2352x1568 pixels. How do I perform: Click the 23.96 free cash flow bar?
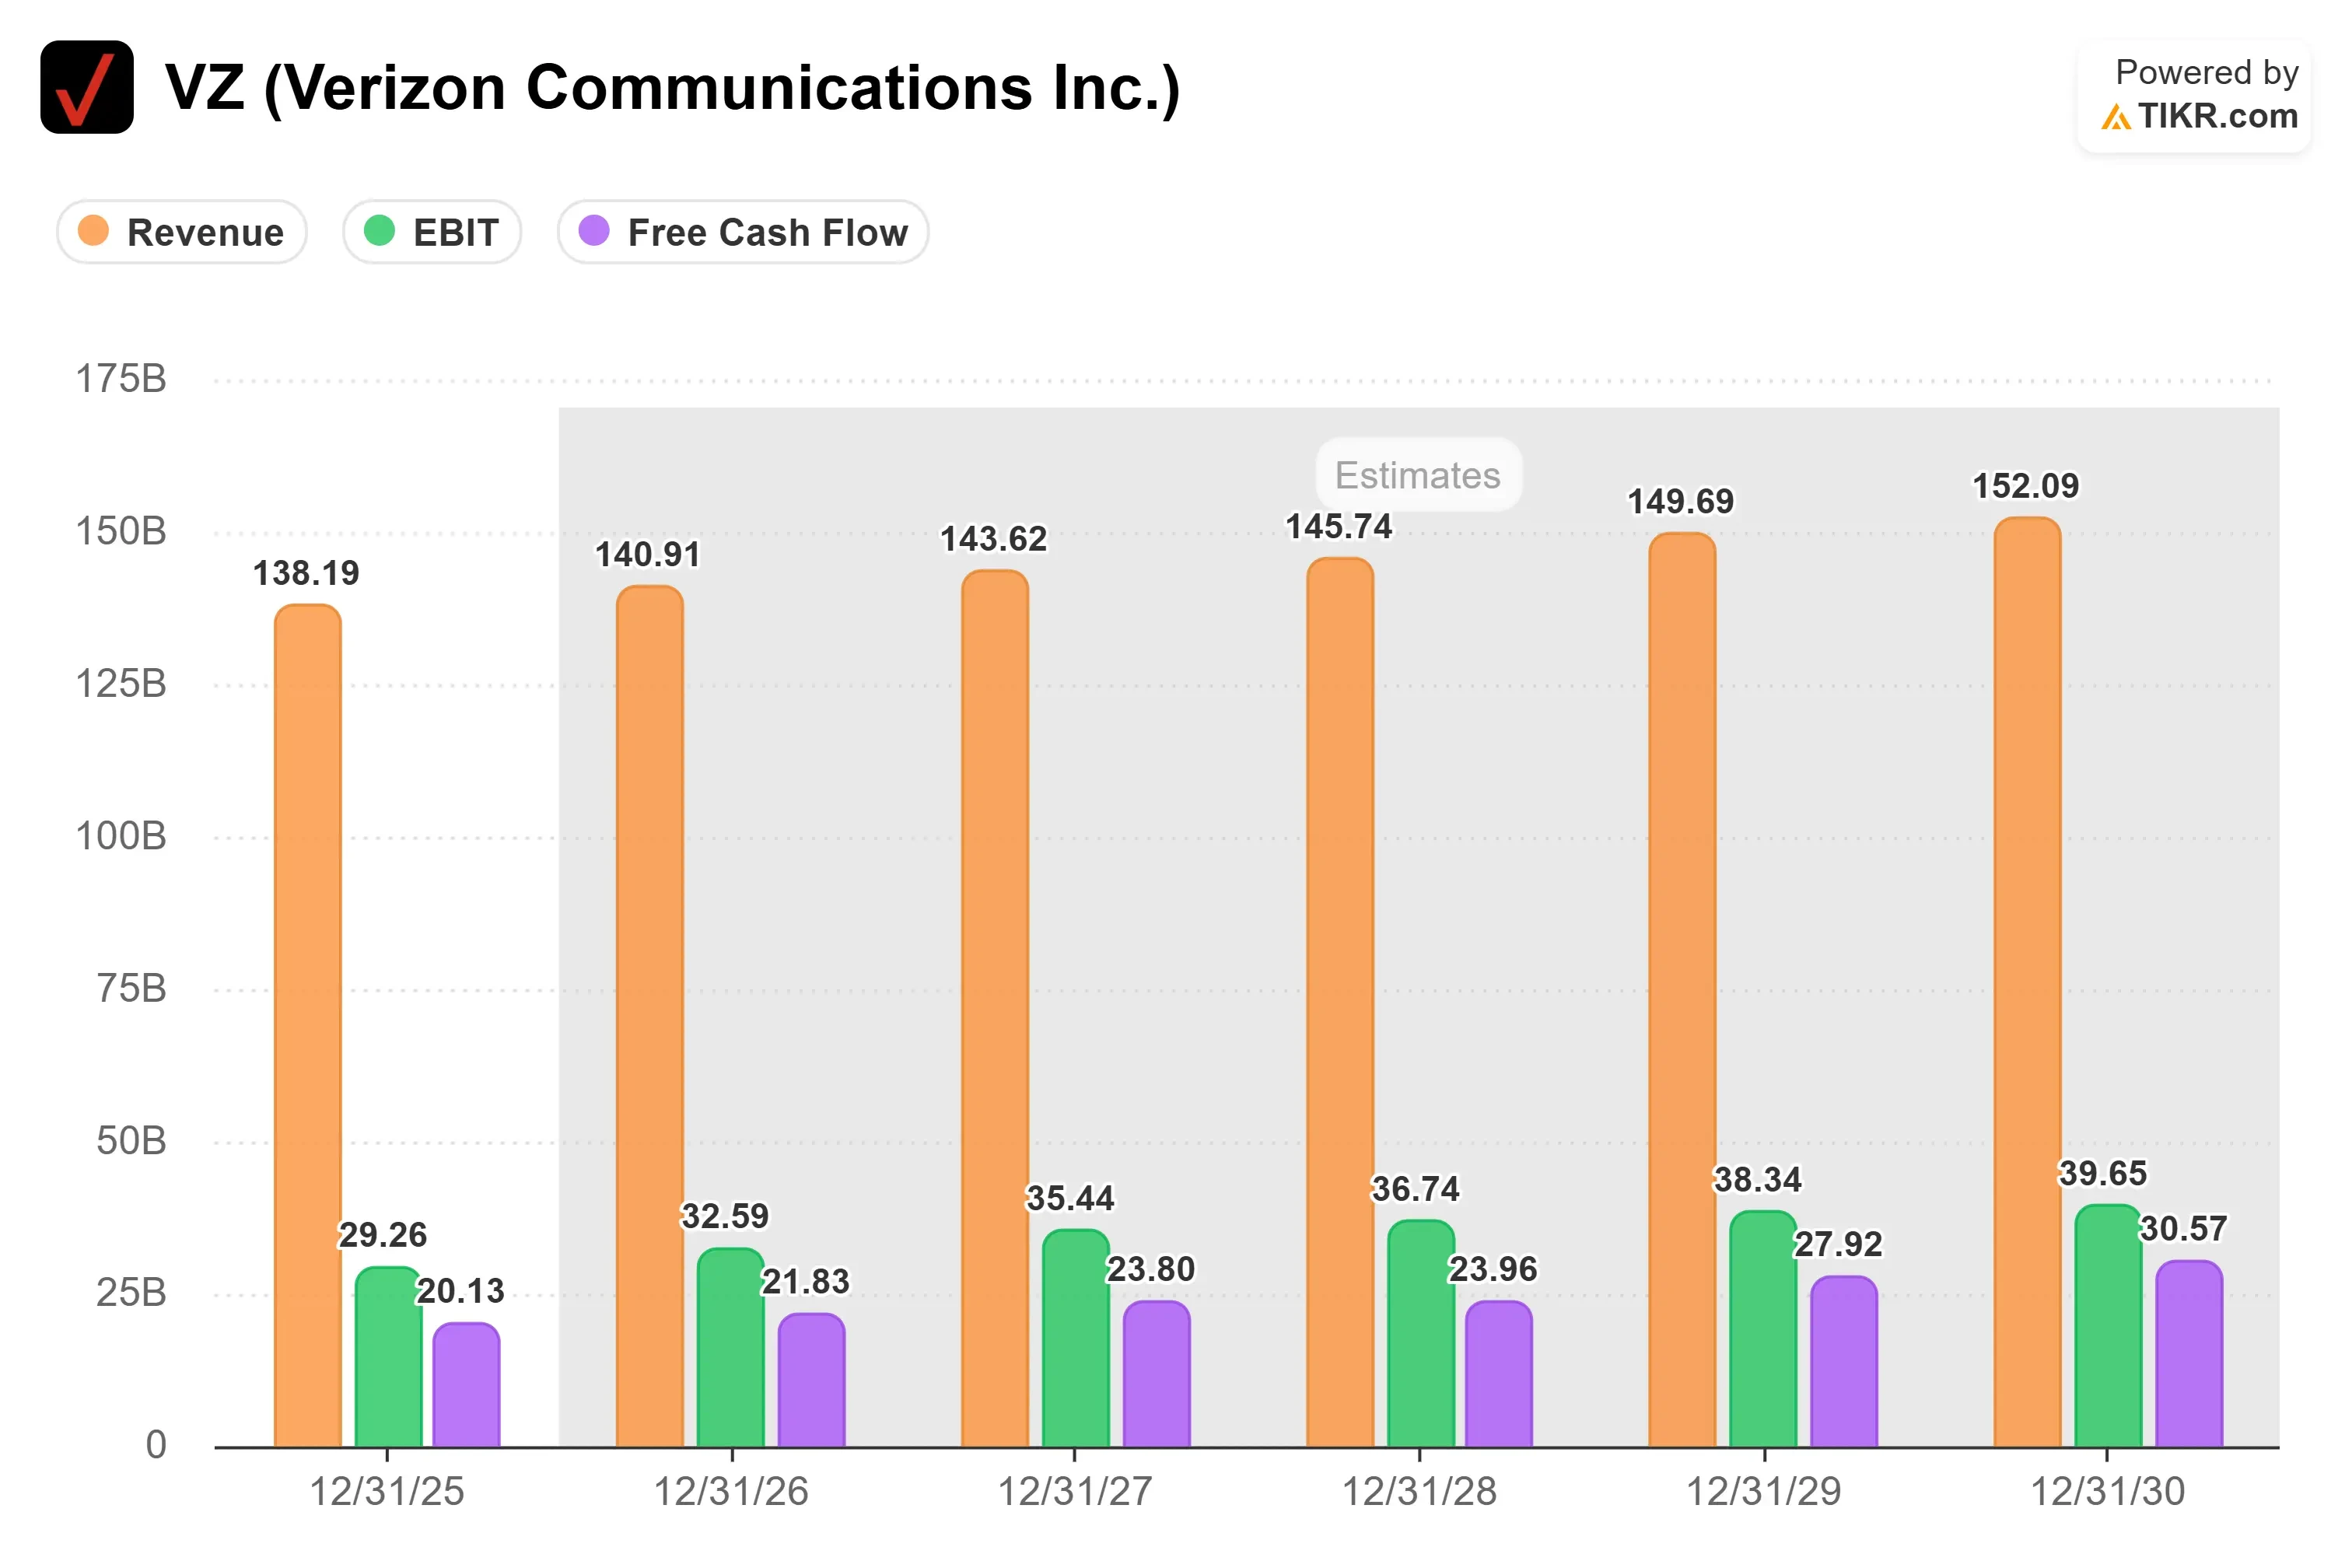[1499, 1374]
